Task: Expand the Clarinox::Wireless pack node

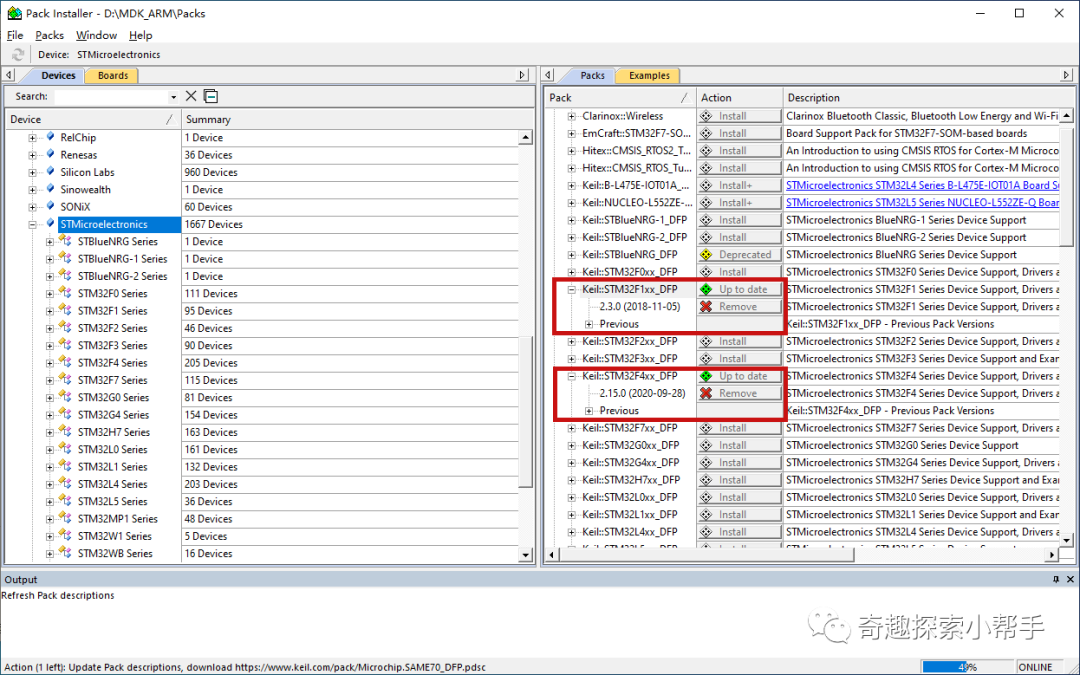Action: click(572, 116)
